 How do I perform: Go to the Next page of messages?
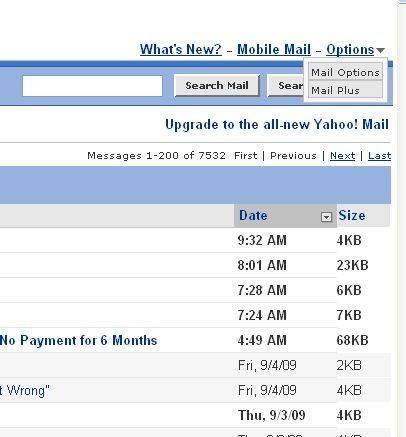point(342,156)
